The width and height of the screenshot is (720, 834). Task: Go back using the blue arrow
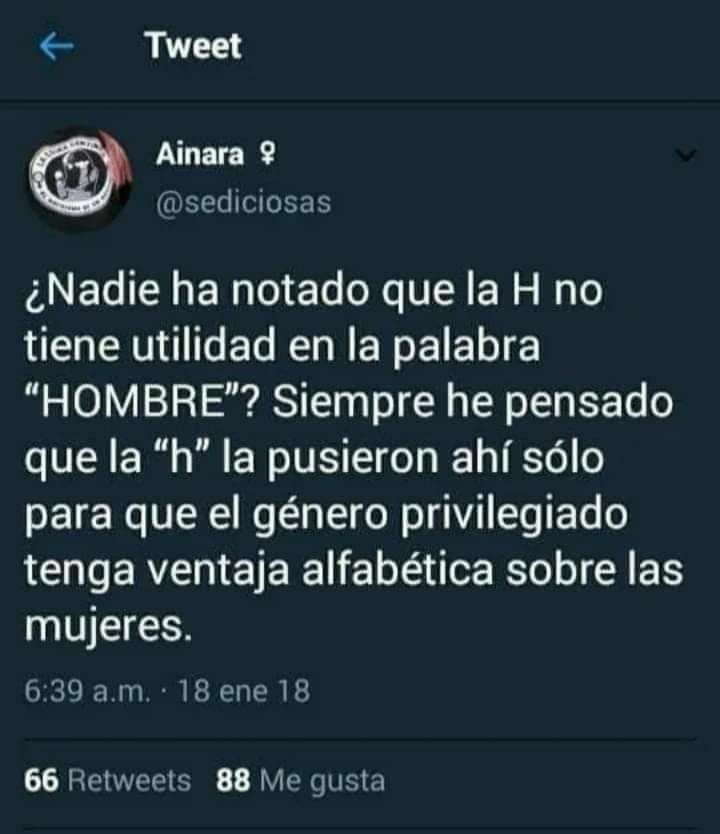pyautogui.click(x=56, y=46)
